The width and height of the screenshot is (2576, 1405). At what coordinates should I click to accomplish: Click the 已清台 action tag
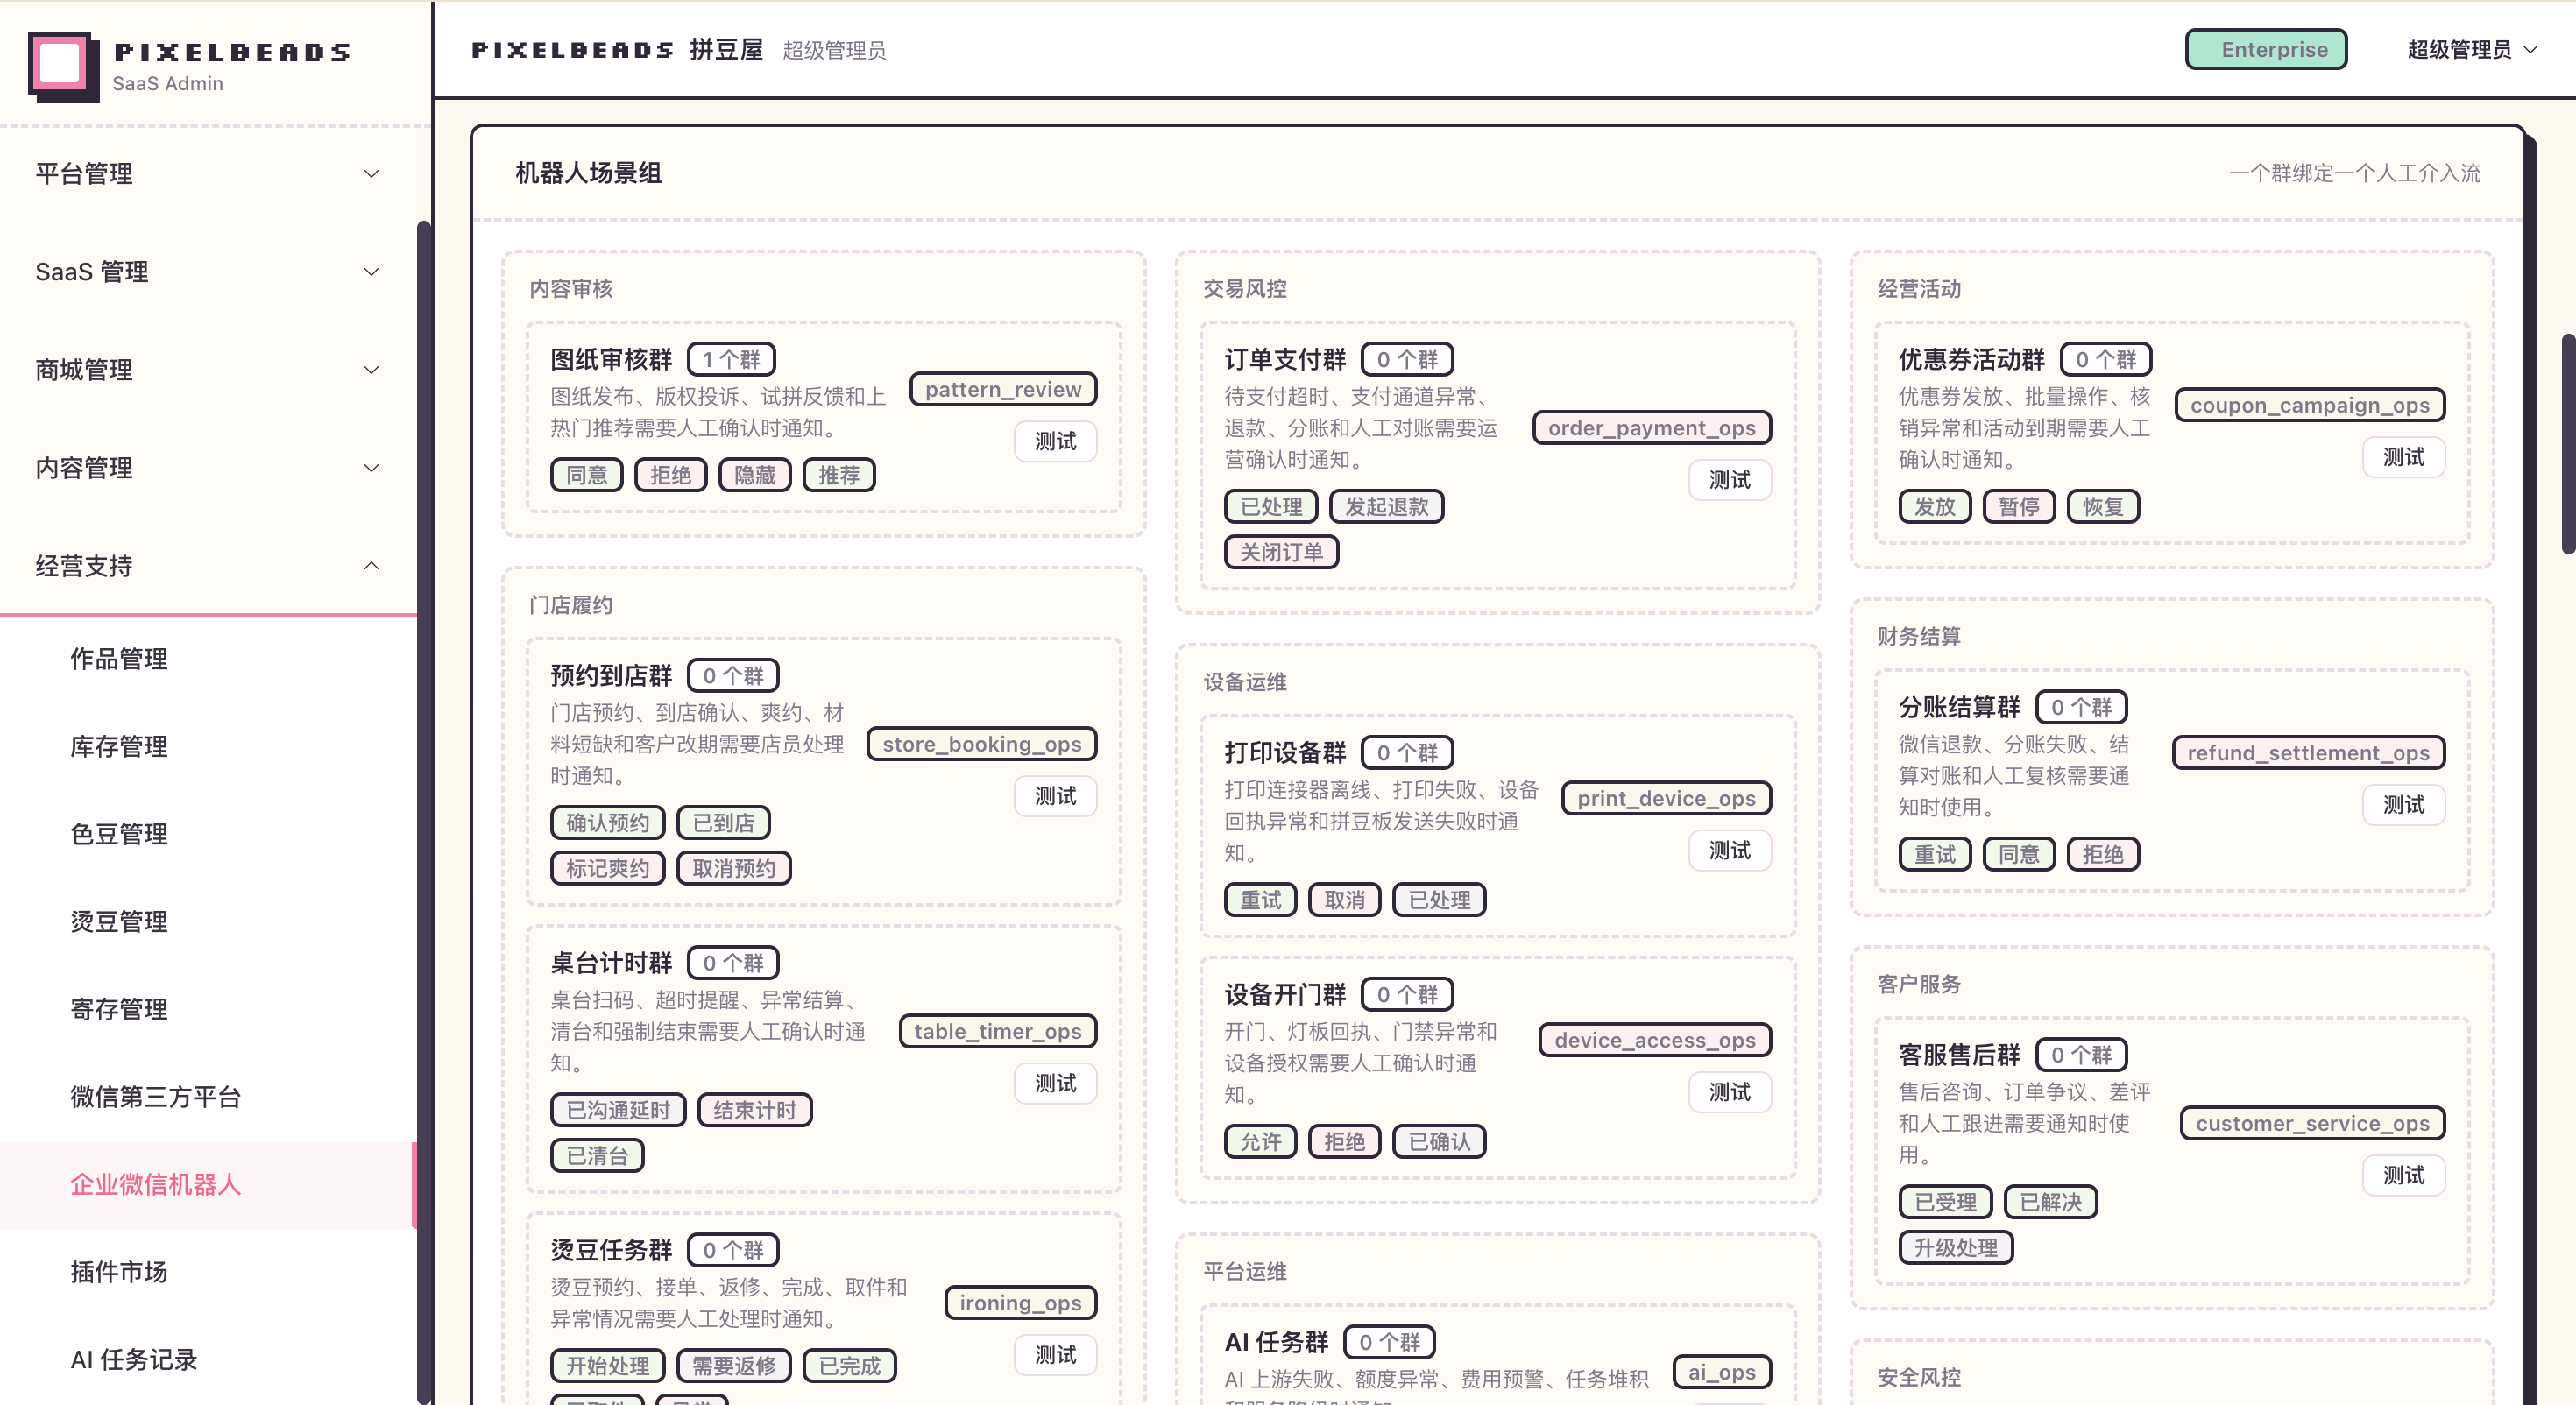tap(597, 1155)
